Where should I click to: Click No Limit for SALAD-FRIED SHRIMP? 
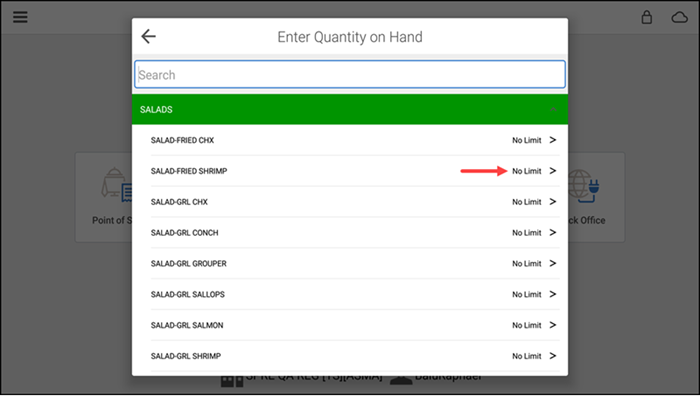526,171
